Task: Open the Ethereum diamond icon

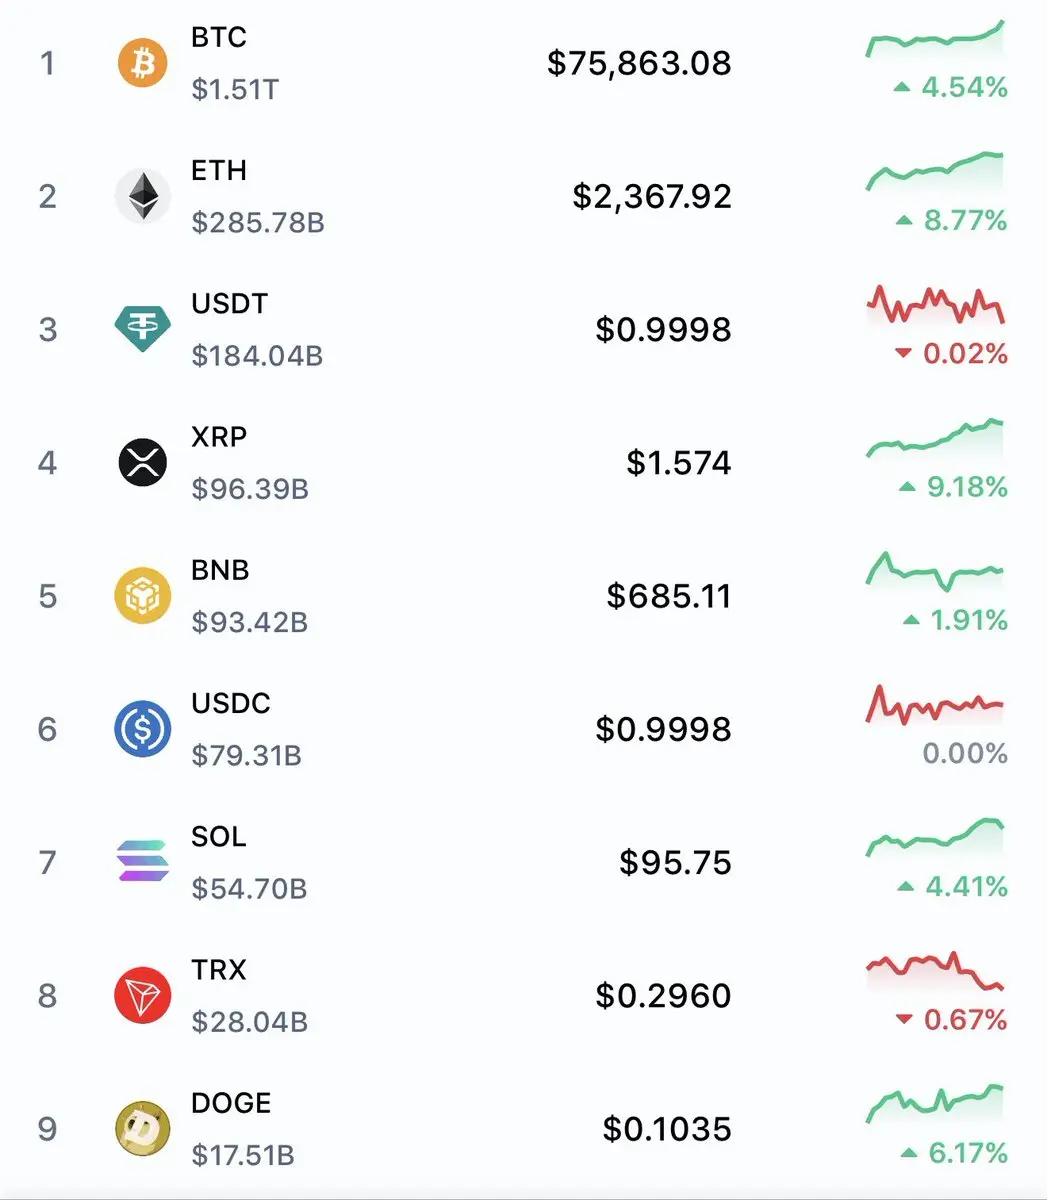Action: [x=143, y=196]
